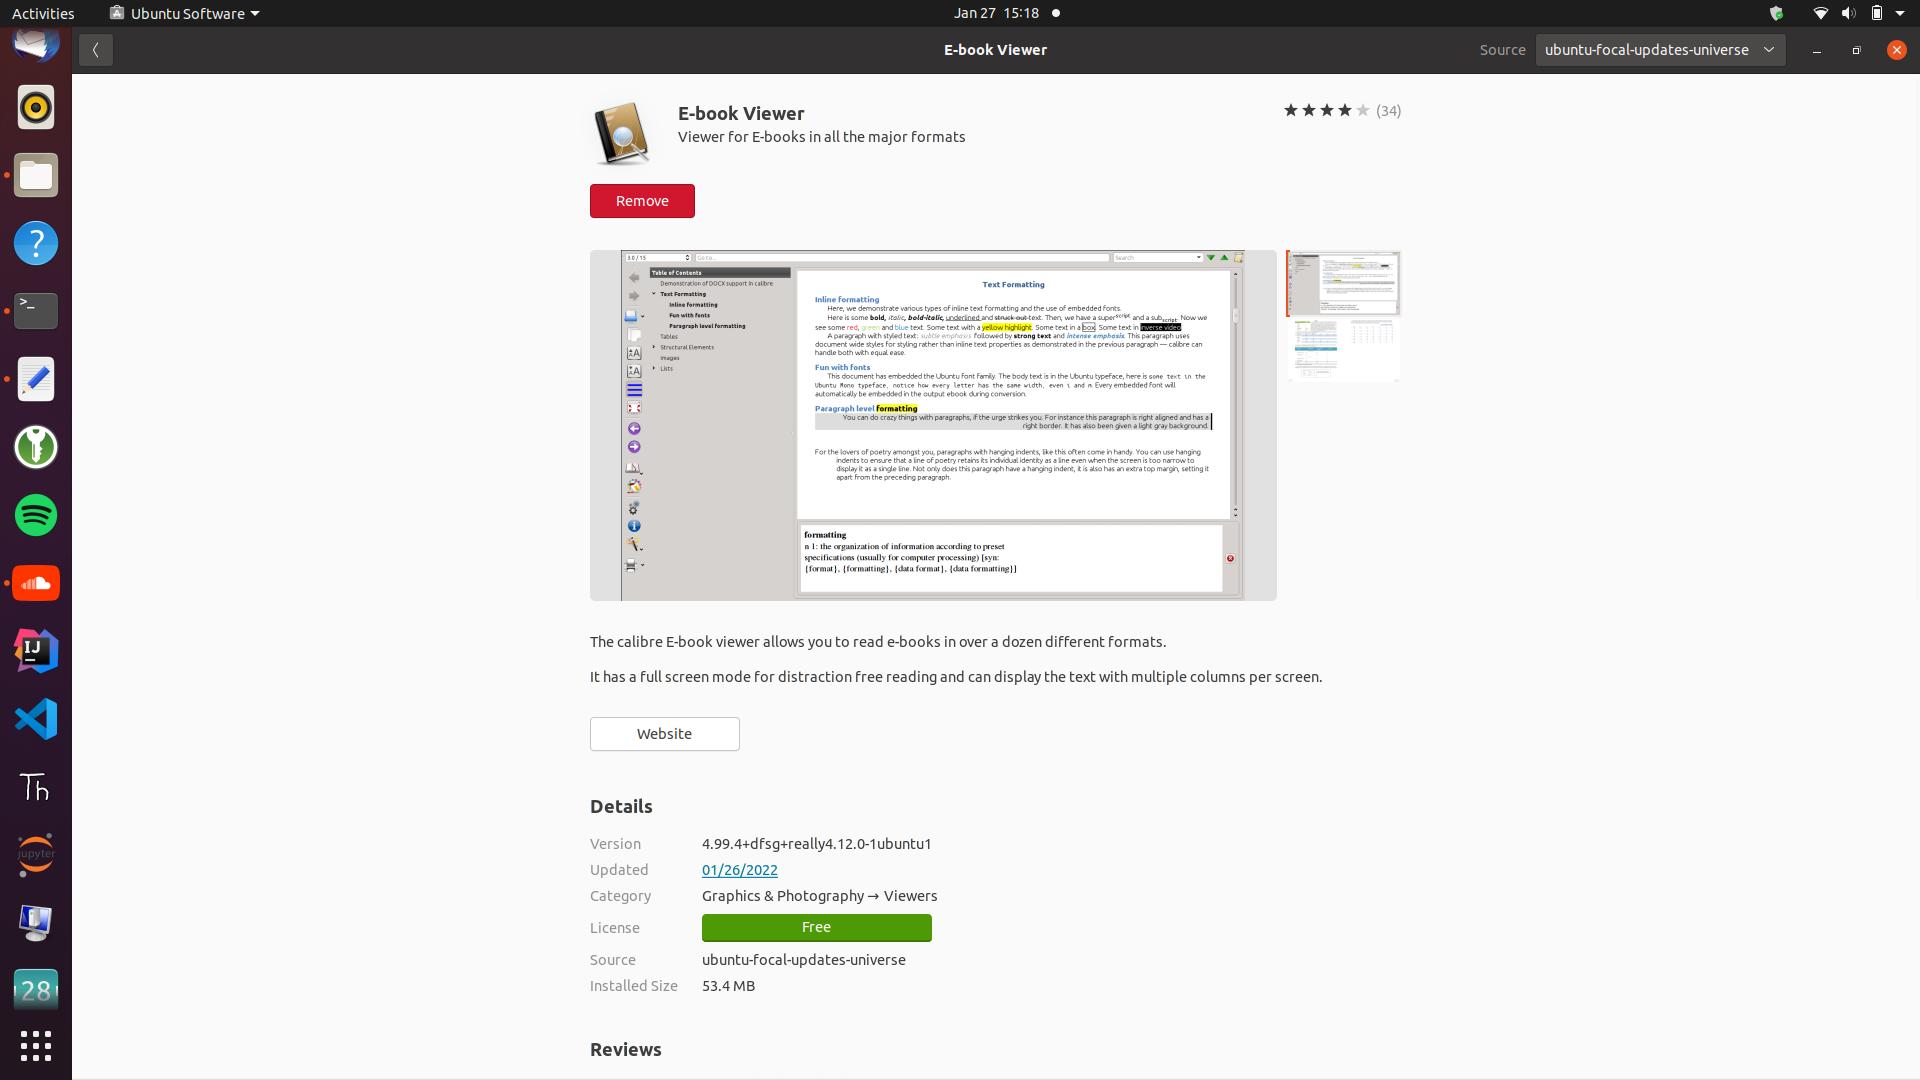Open Files manager from dock
The width and height of the screenshot is (1920, 1080).
click(x=36, y=176)
